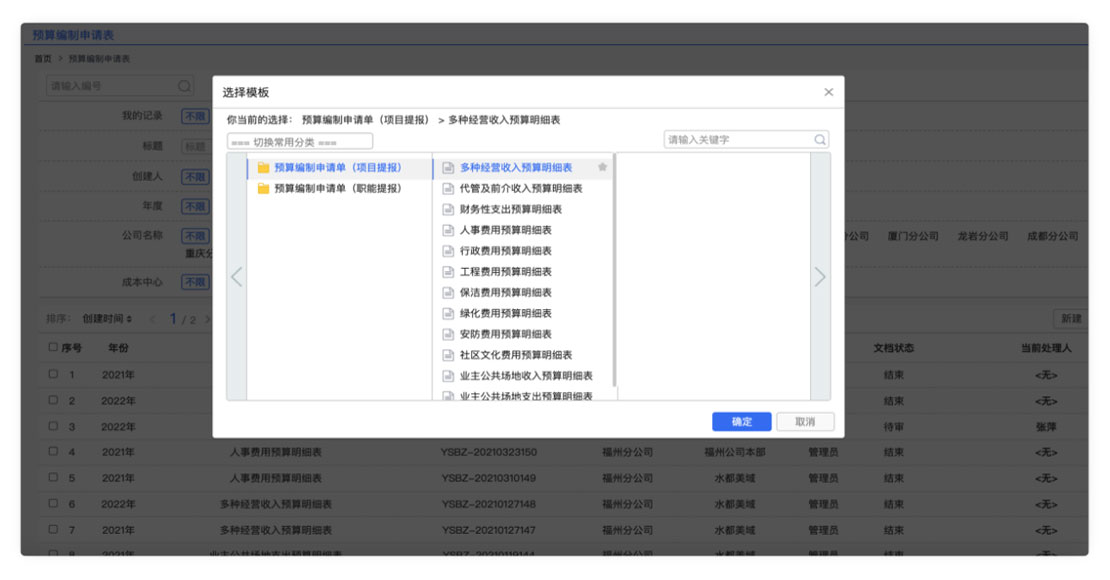This screenshot has height=580, width=1110.
Task: Click the document icon for 社区文化费用预算明细表
Action: [449, 355]
